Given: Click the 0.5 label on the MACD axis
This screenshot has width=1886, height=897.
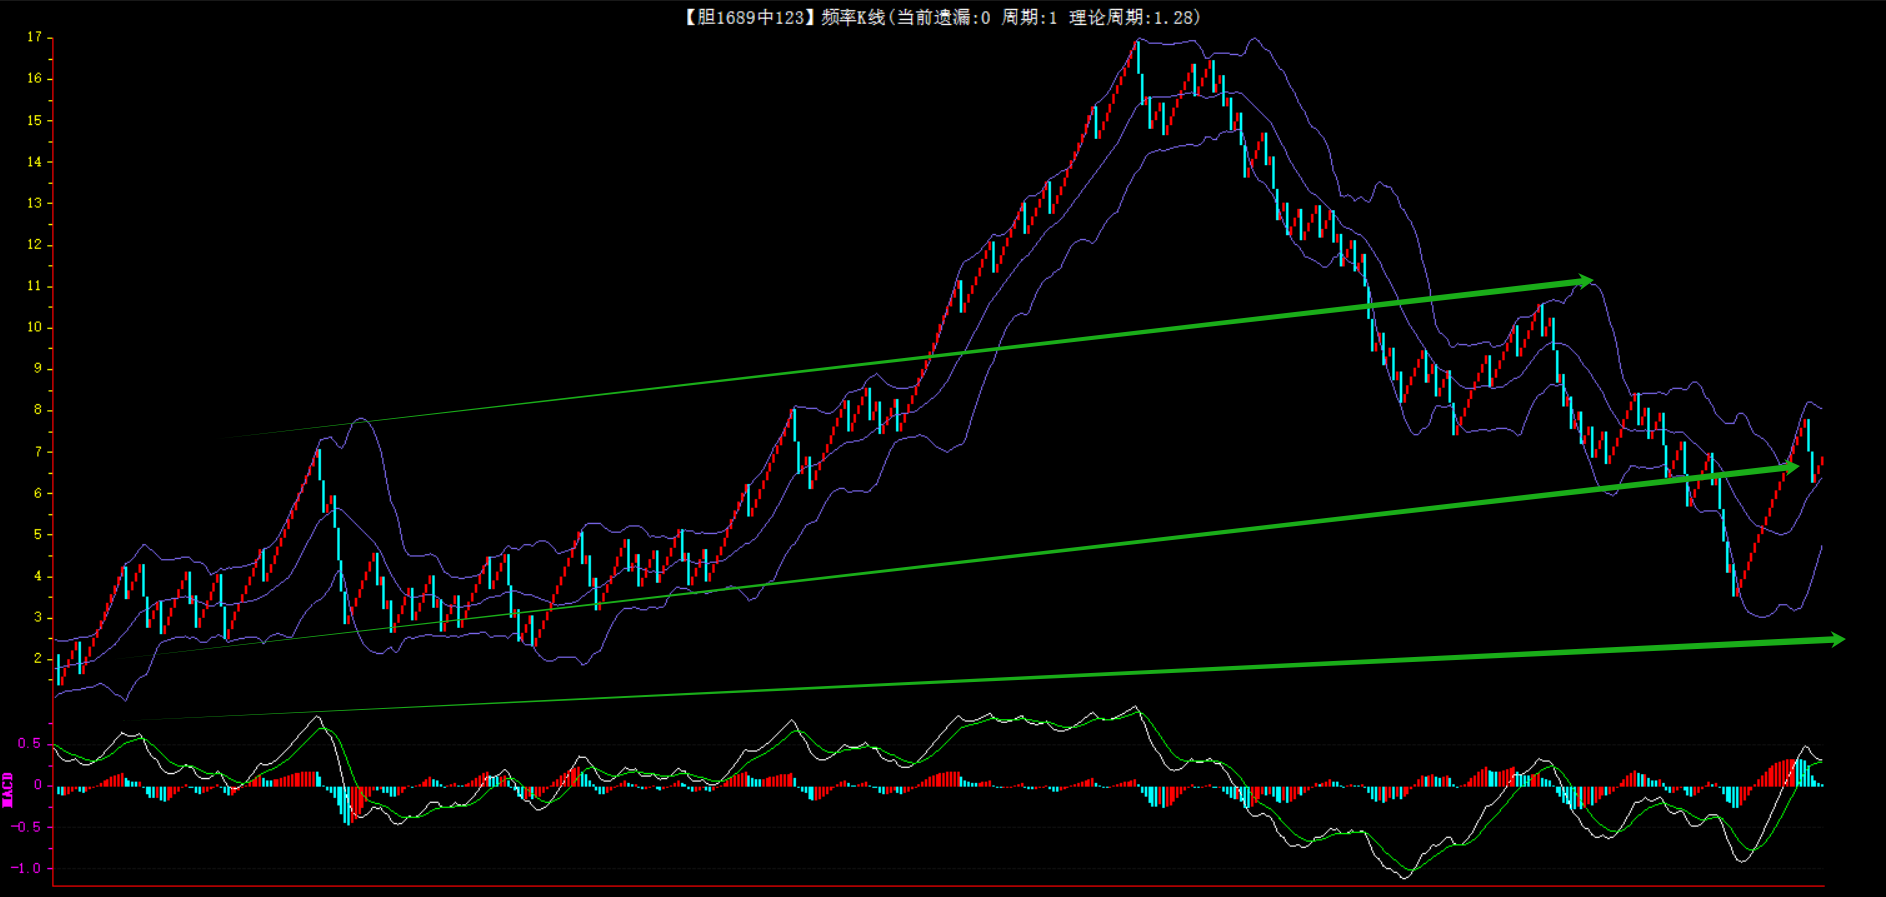Looking at the screenshot, I should [29, 743].
